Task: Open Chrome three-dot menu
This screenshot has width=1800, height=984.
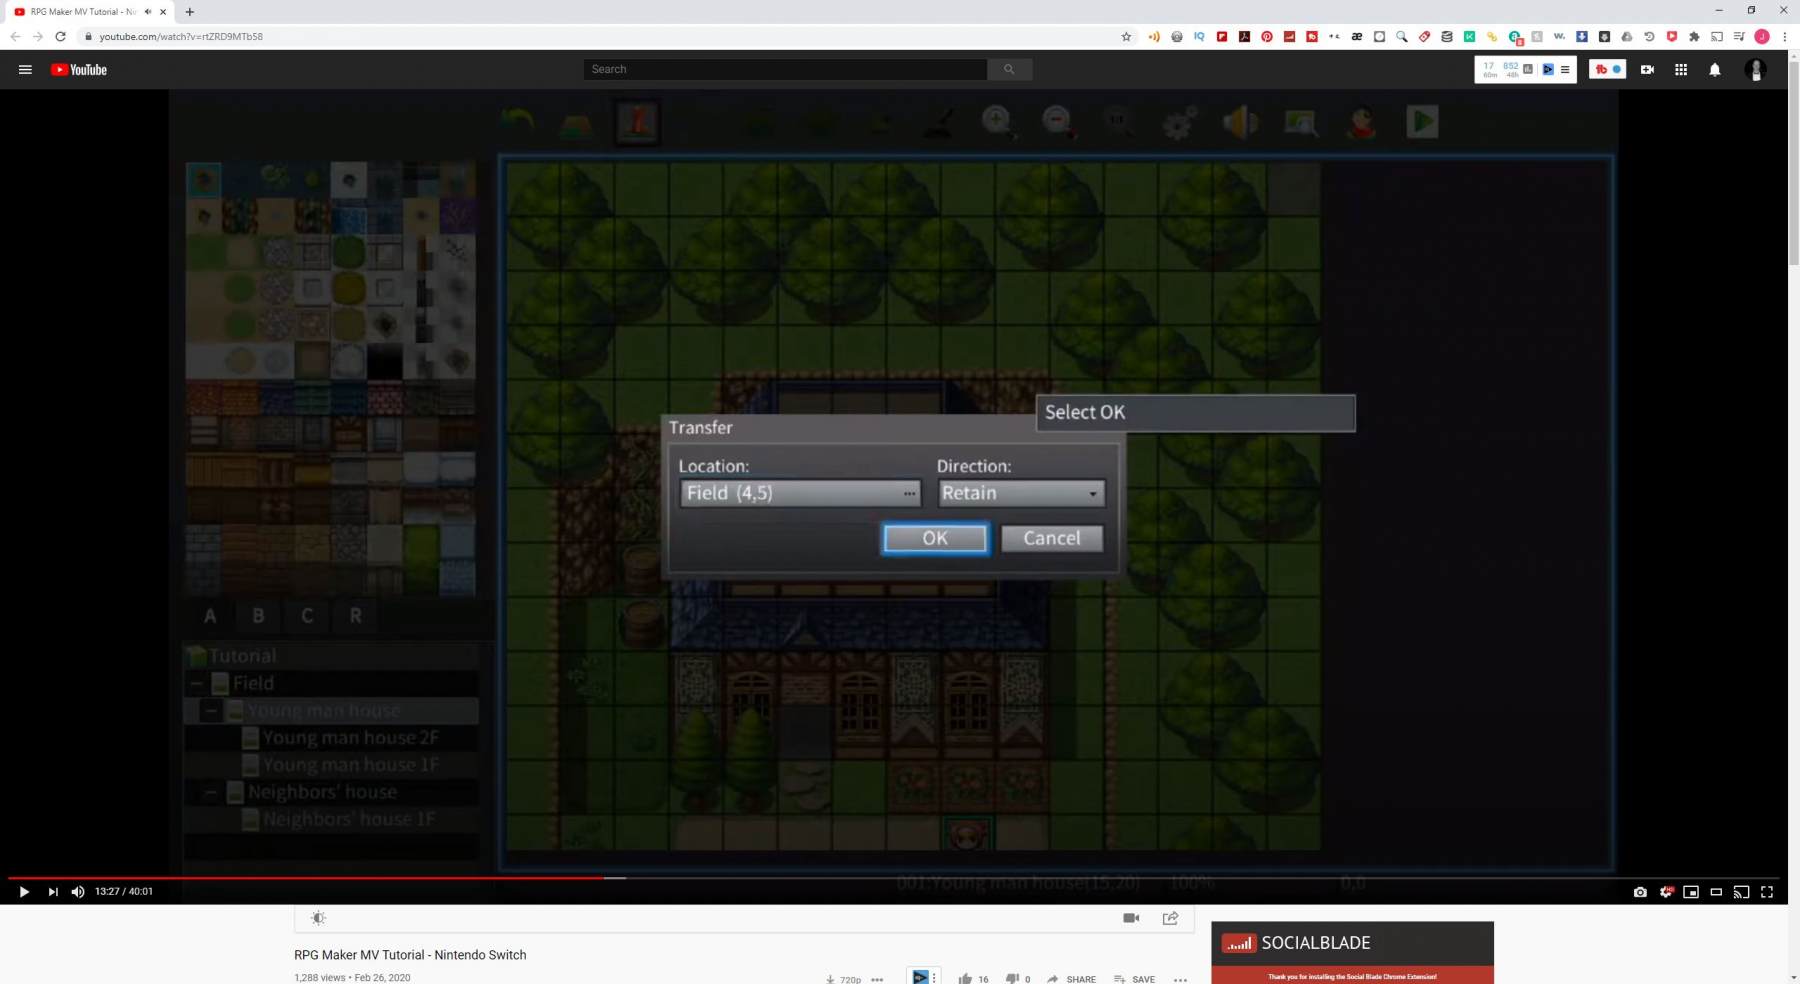Action: click(1784, 37)
